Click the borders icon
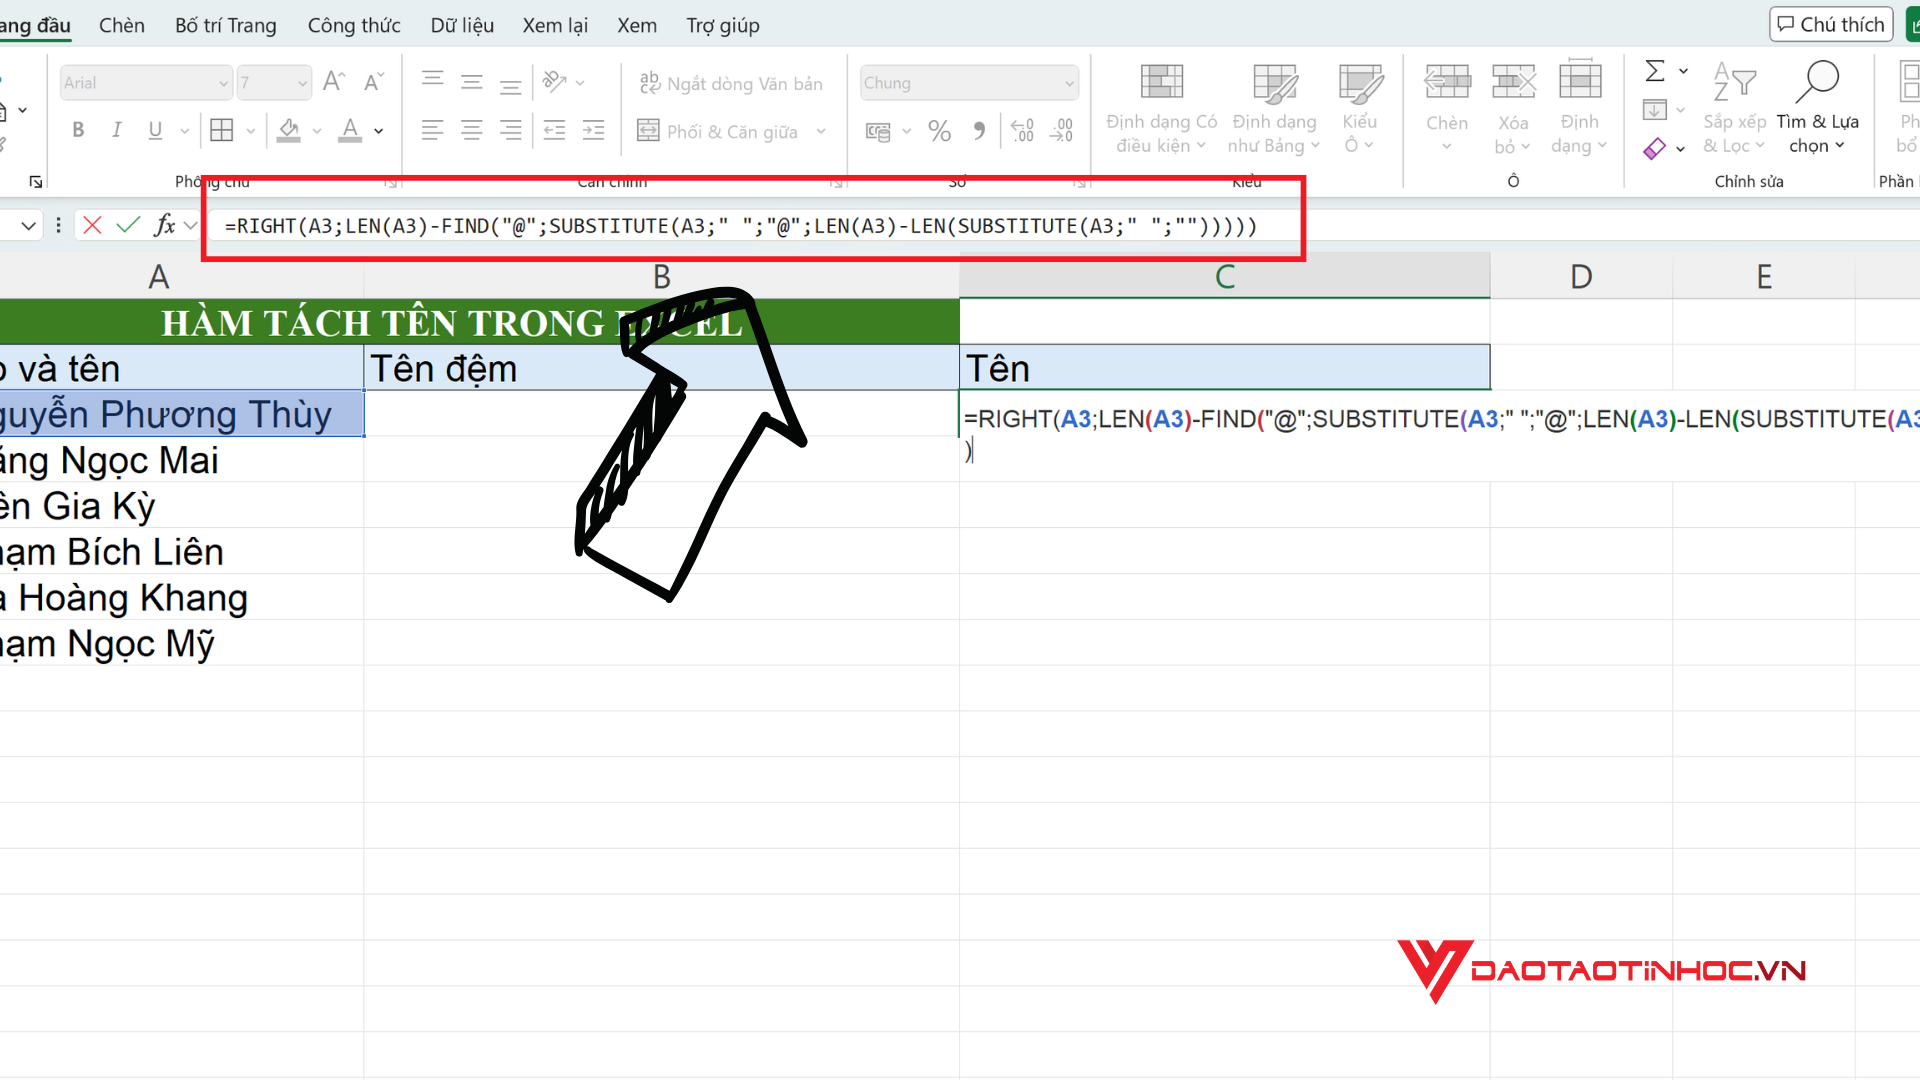This screenshot has height=1080, width=1920. 222,130
